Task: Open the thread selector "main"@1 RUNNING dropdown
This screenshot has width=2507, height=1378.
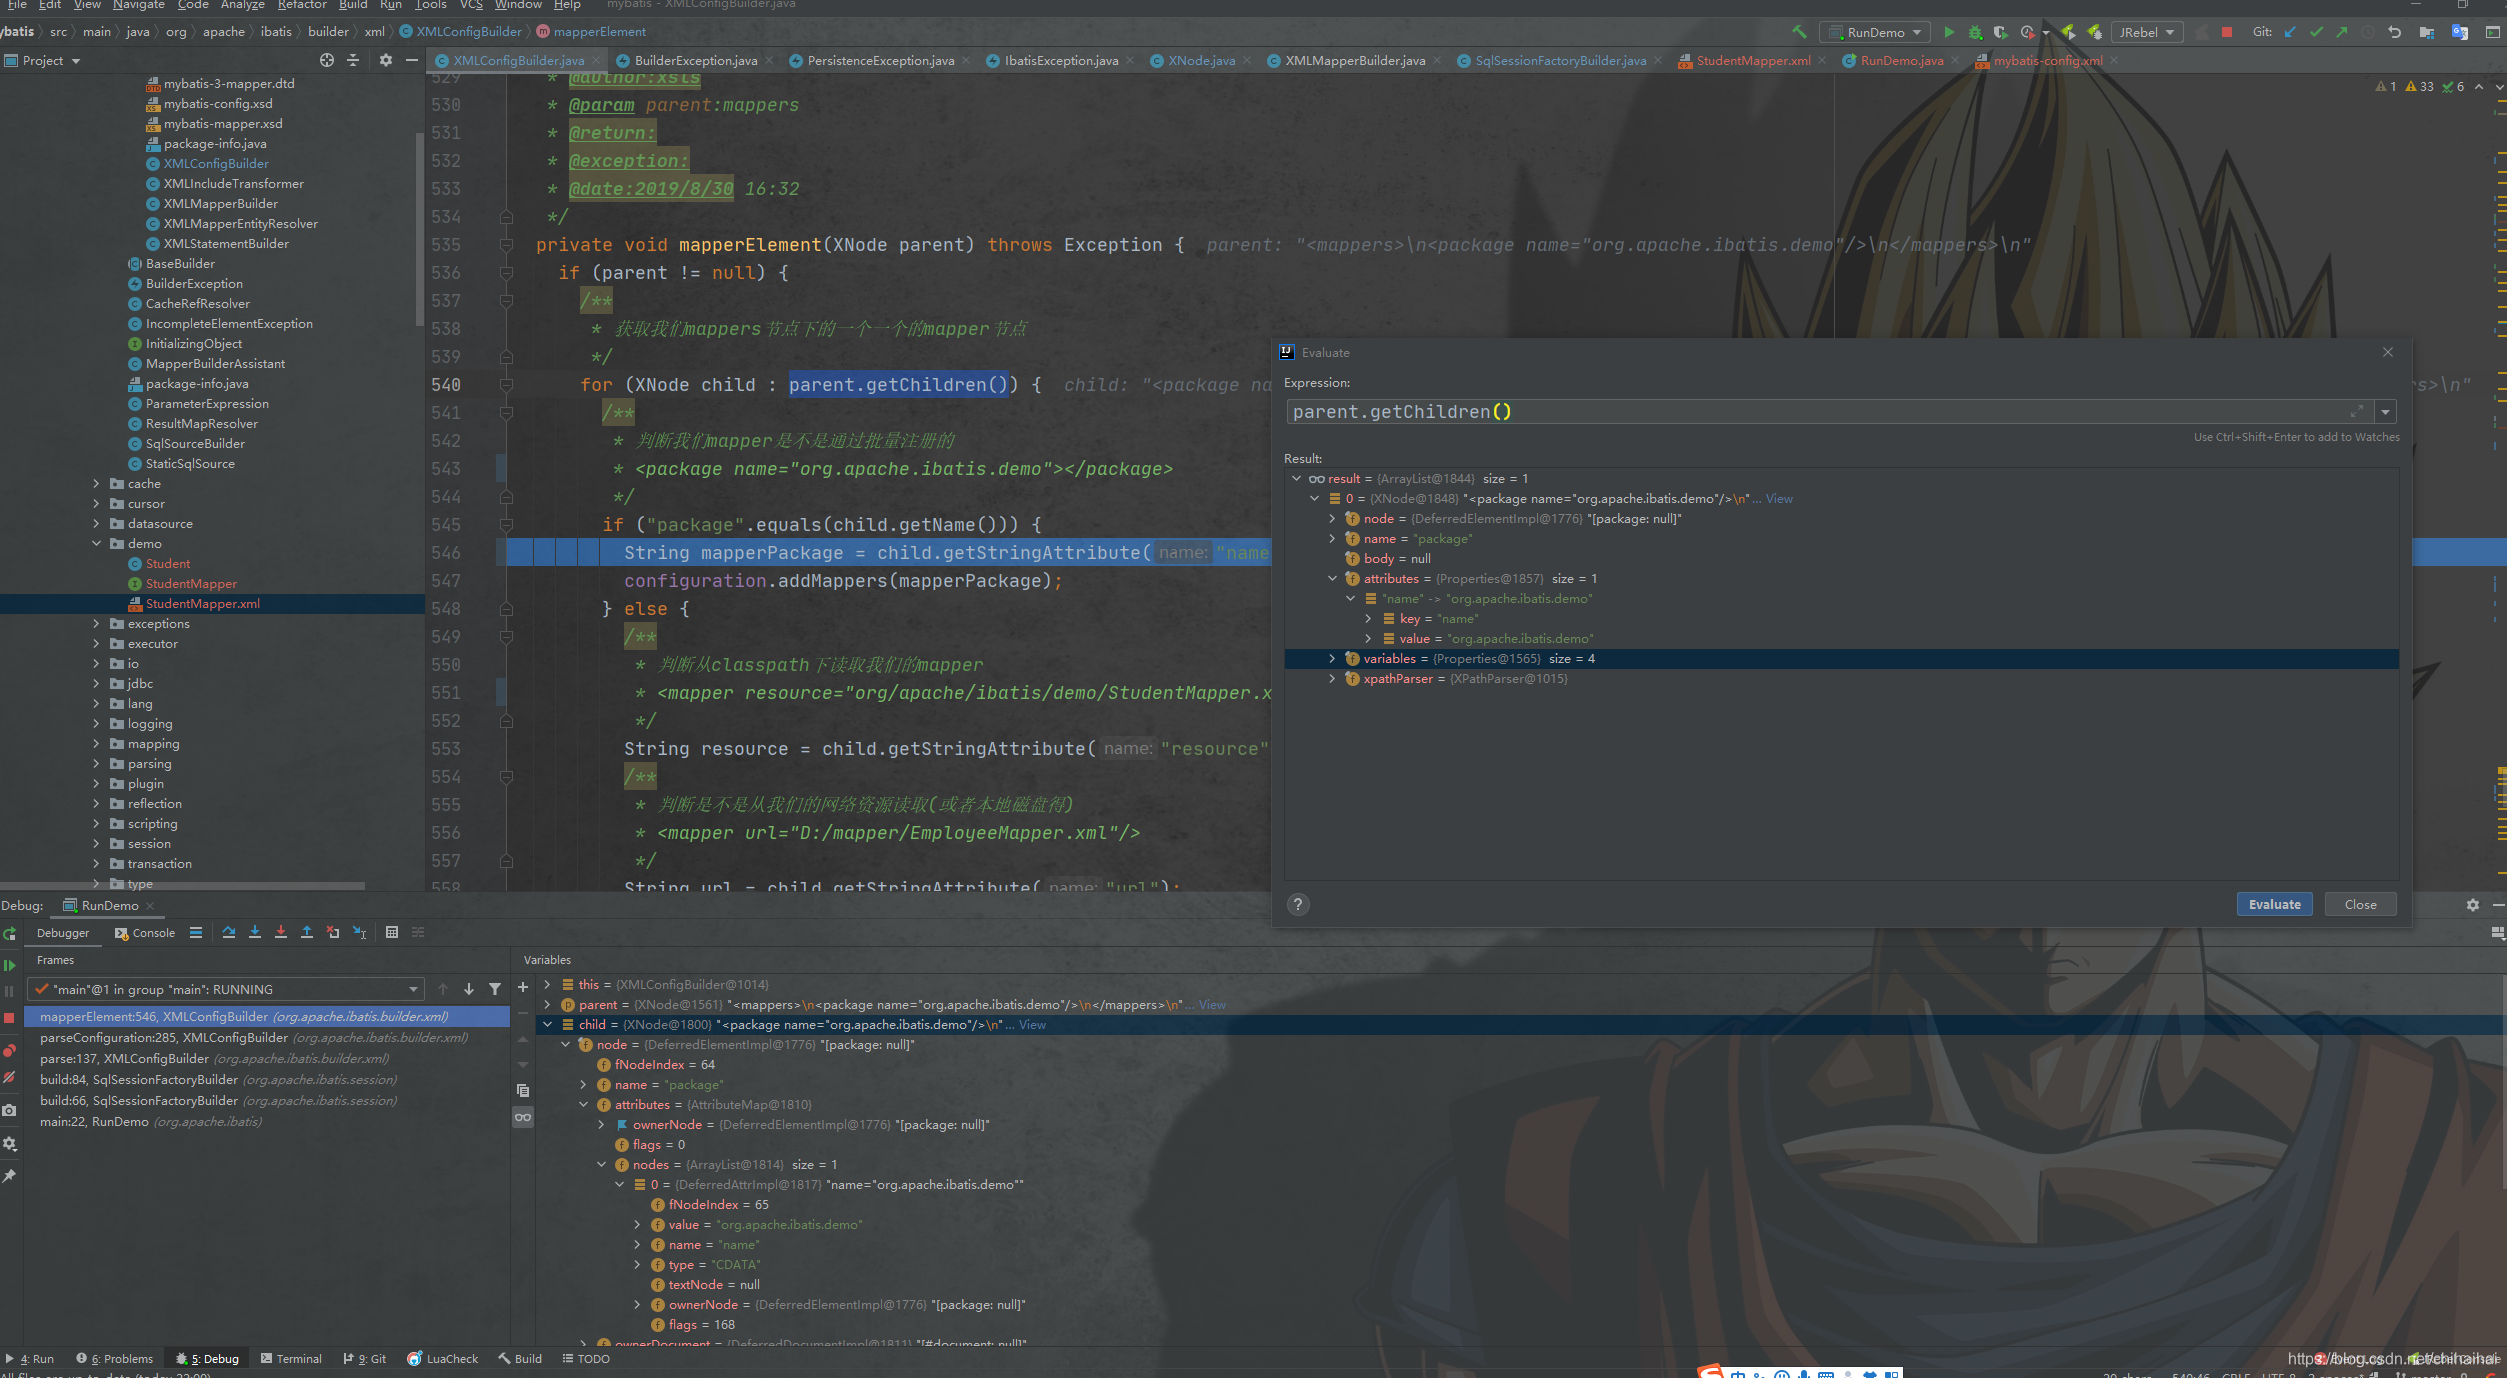Action: click(225, 989)
